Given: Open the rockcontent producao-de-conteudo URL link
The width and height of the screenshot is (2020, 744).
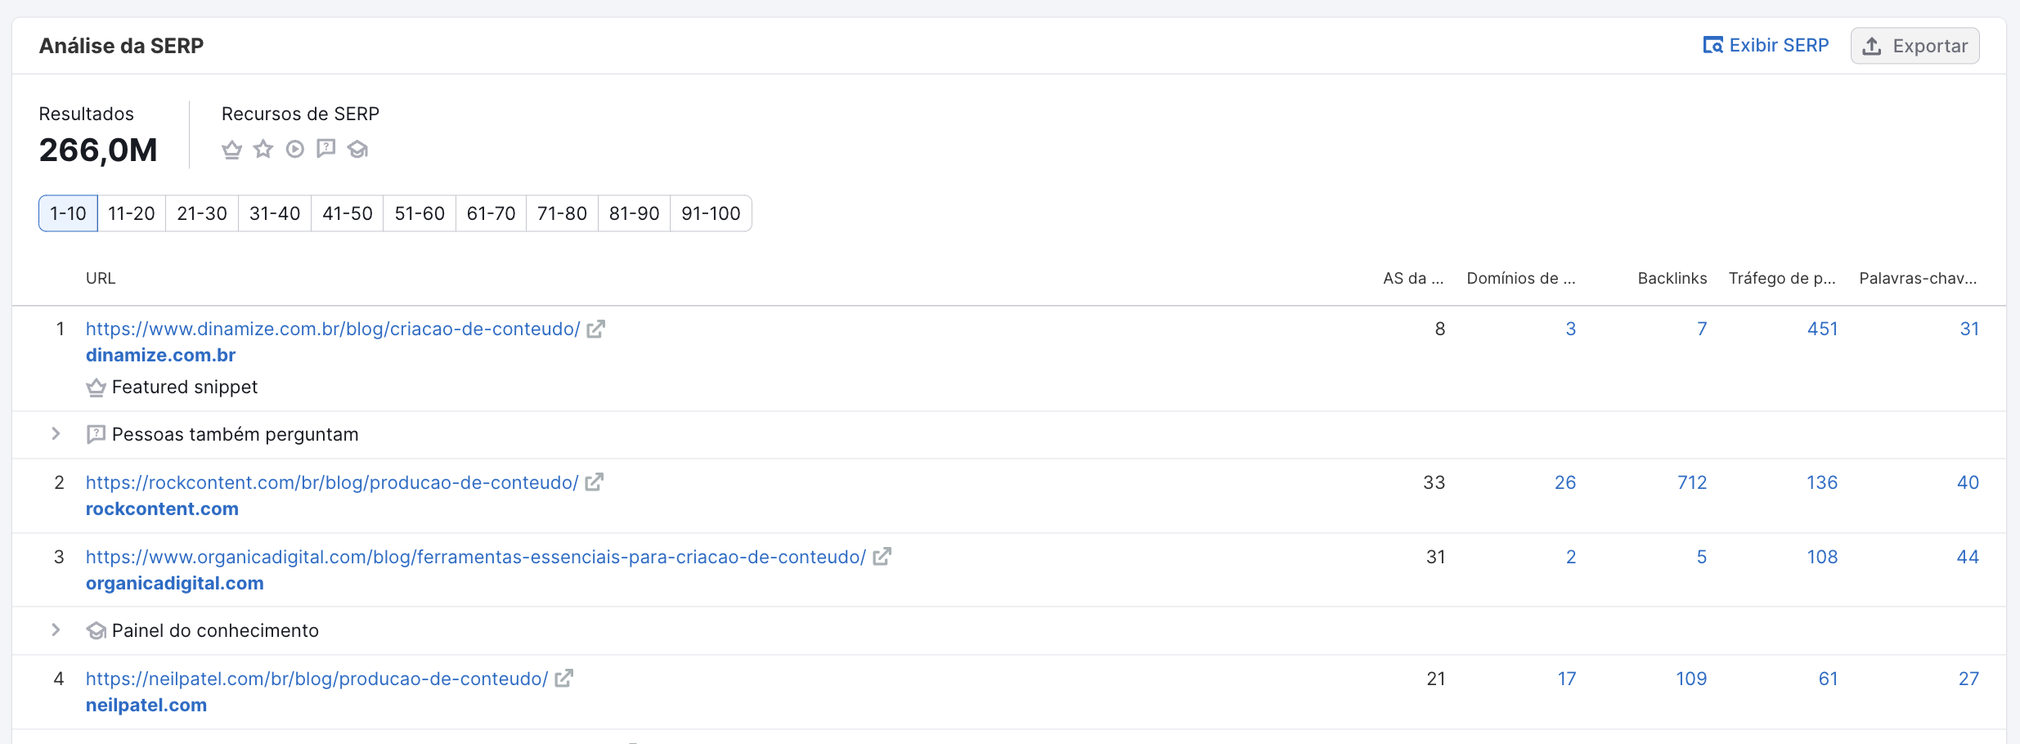Looking at the screenshot, I should (332, 483).
